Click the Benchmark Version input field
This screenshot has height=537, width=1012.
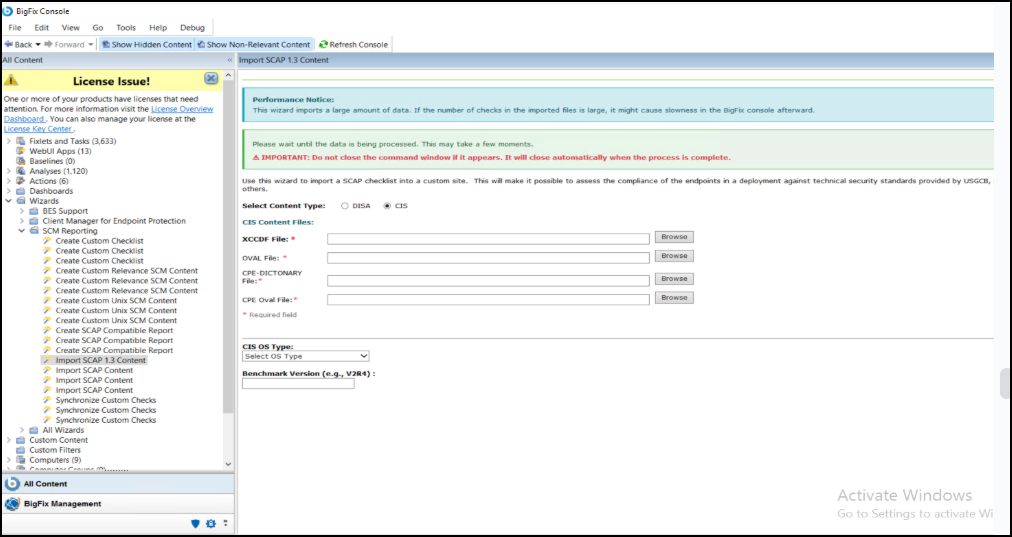click(298, 383)
